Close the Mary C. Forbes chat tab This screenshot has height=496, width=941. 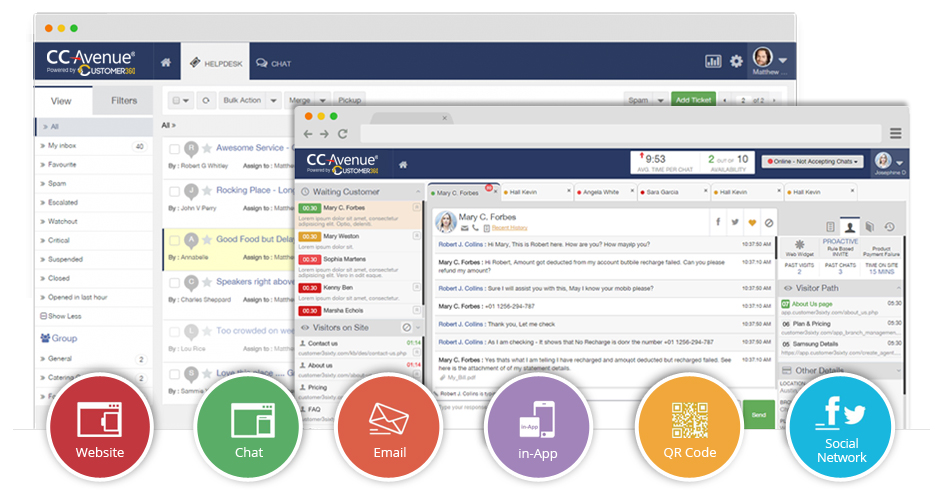point(496,192)
